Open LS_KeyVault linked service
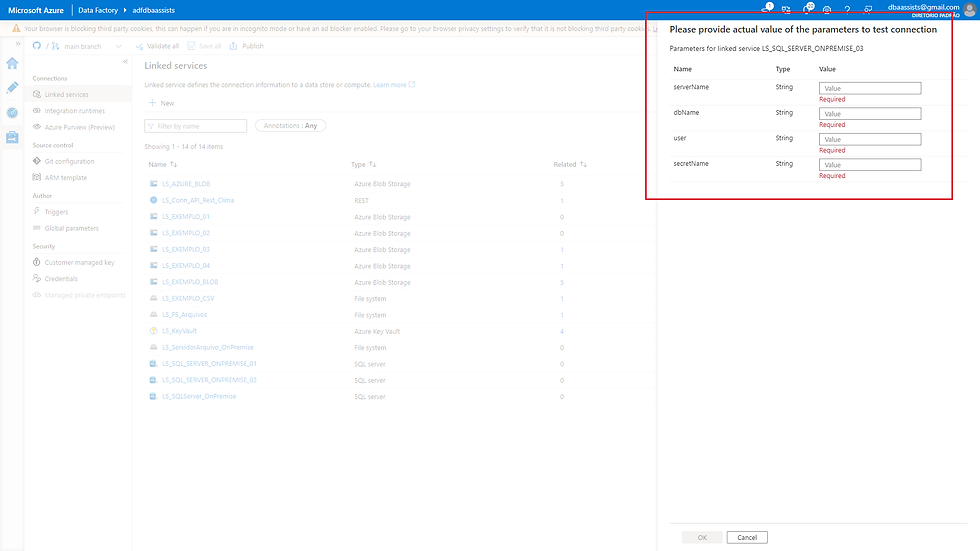980x551 pixels. [x=179, y=331]
